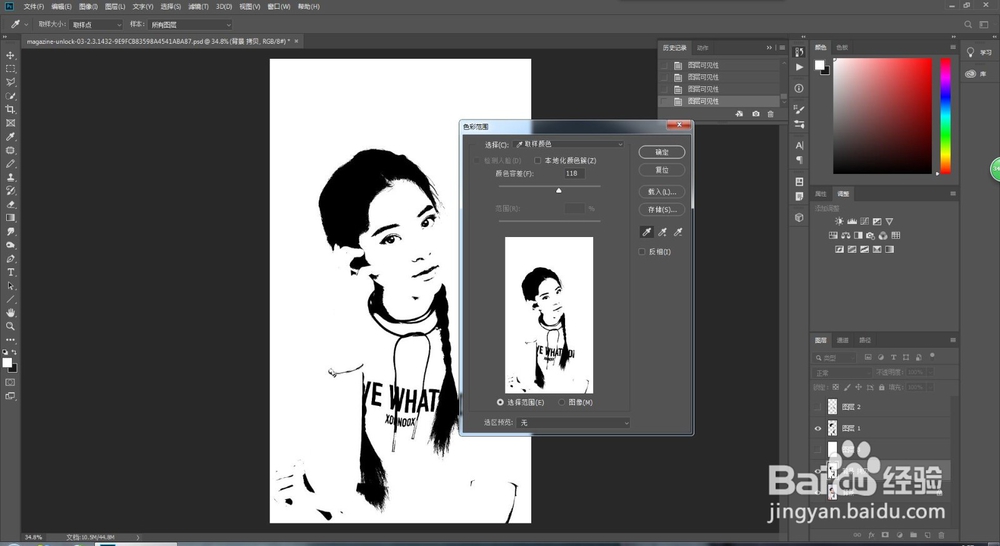1000x546 pixels.
Task: Open the 文件 menu
Action: (34, 6)
